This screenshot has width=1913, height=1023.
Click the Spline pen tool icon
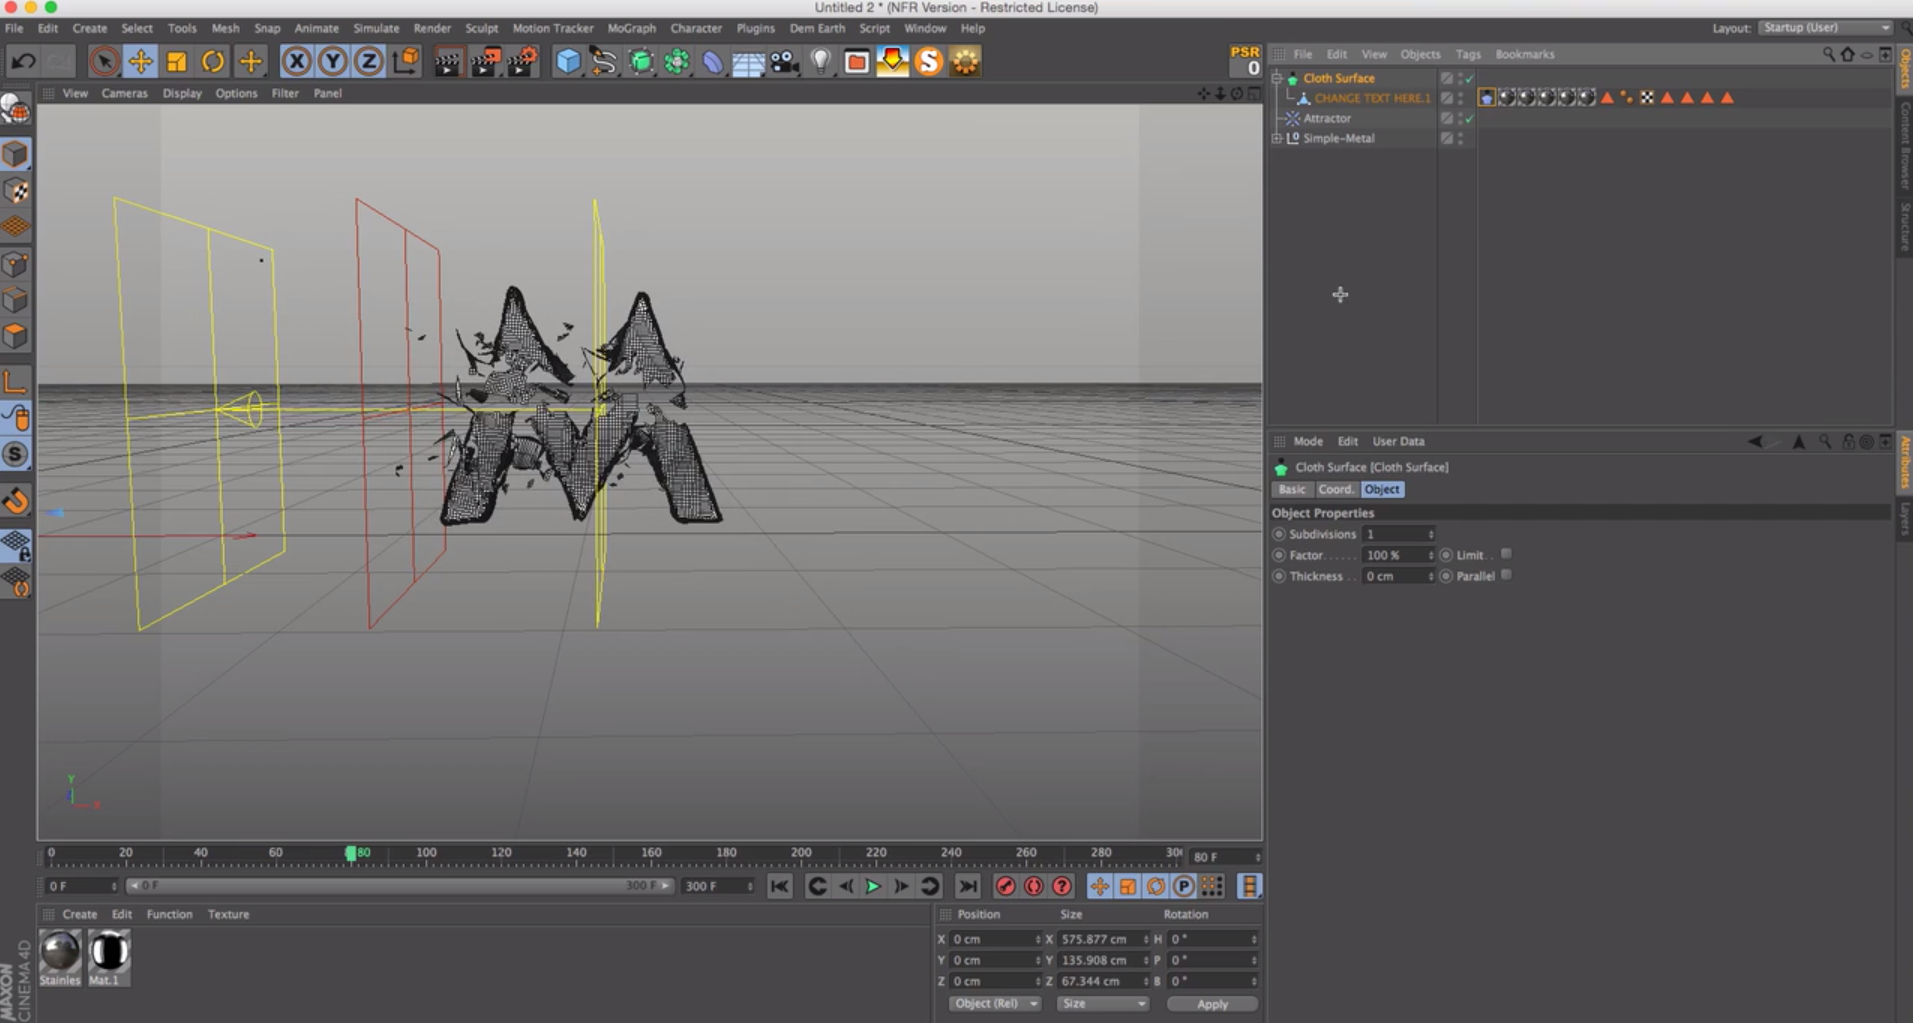(x=604, y=62)
